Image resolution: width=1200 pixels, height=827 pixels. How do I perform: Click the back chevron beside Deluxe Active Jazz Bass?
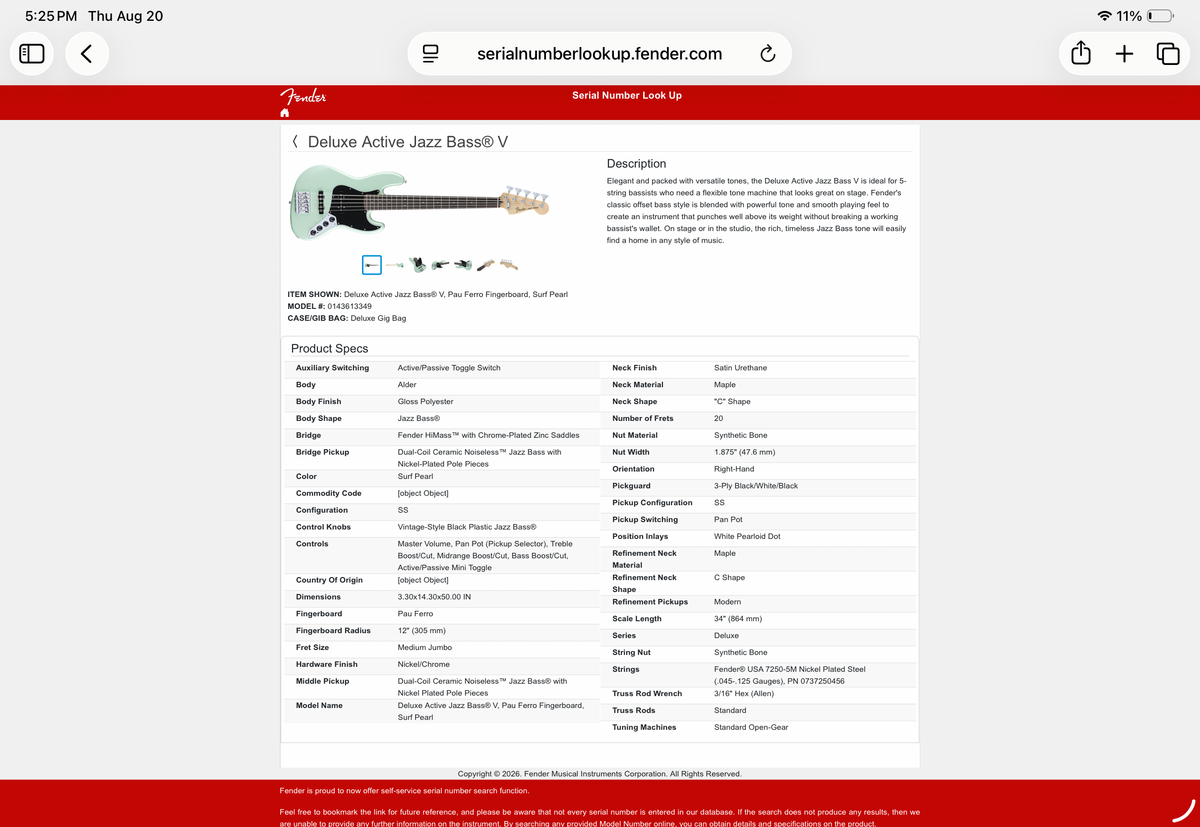click(295, 142)
